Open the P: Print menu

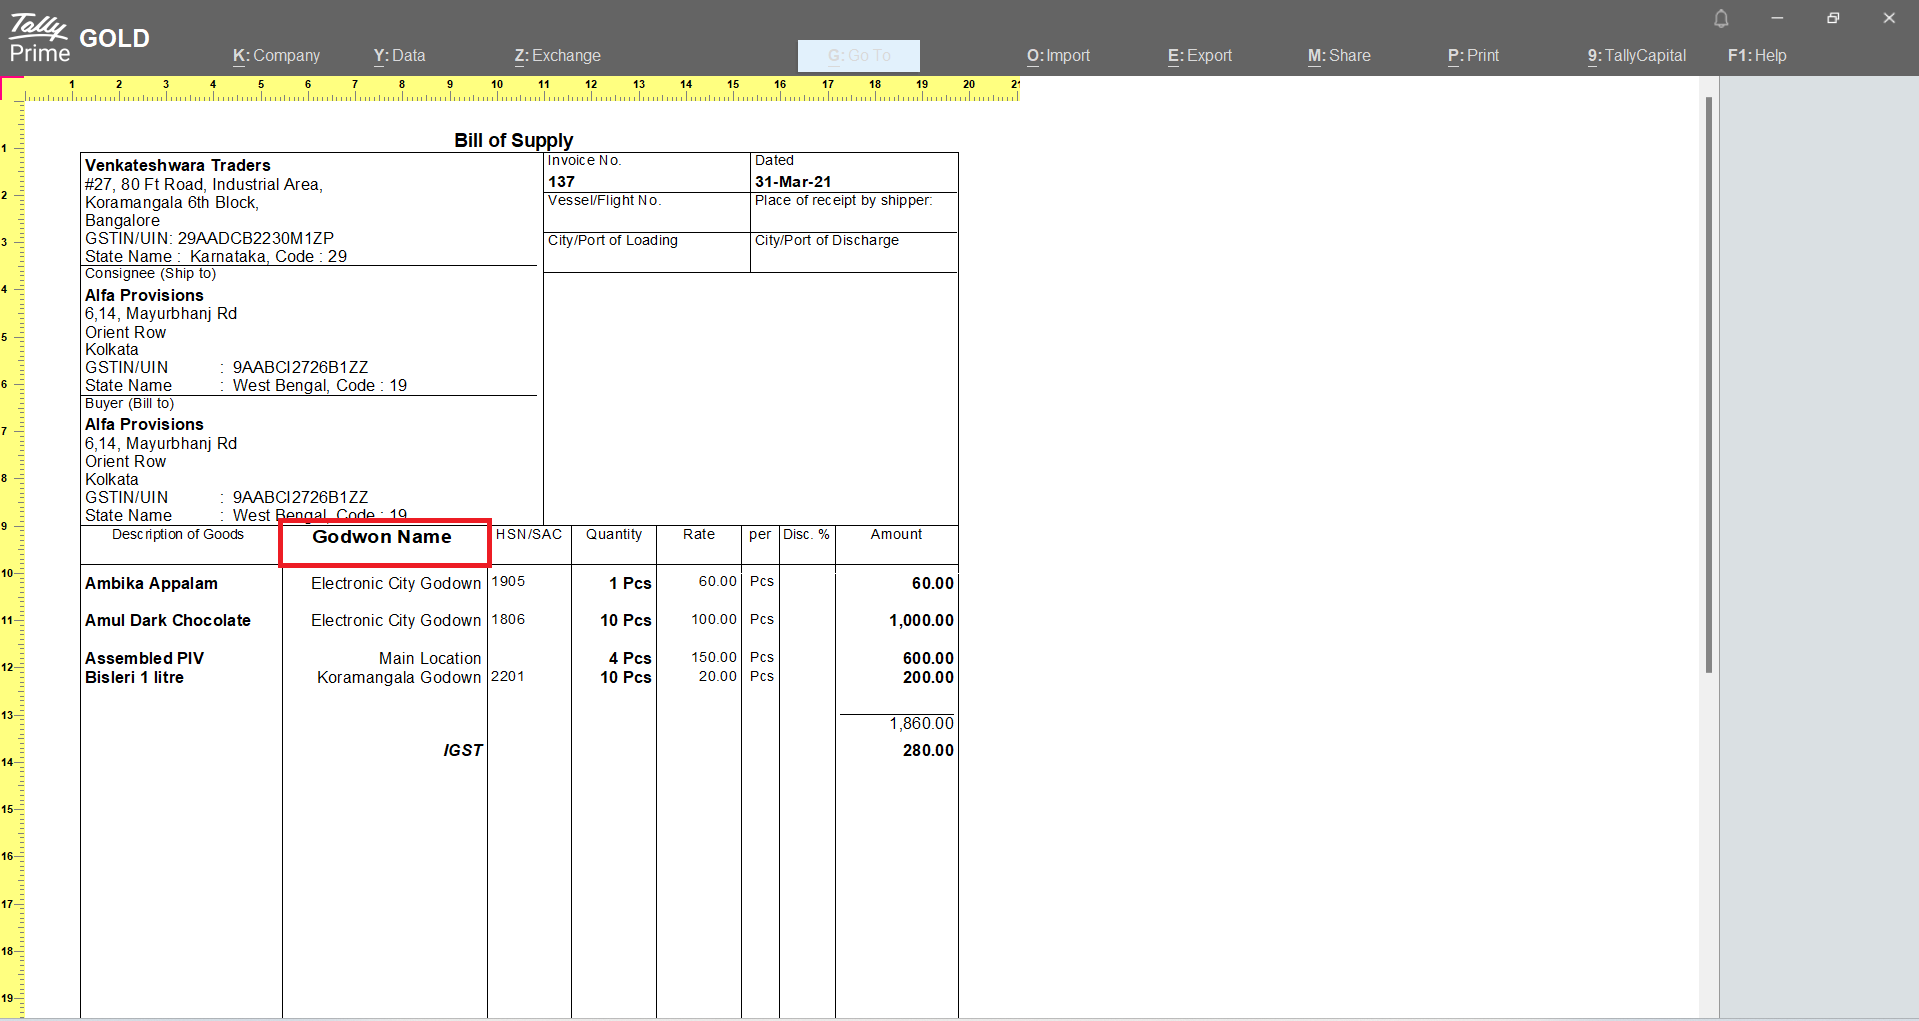click(1473, 56)
